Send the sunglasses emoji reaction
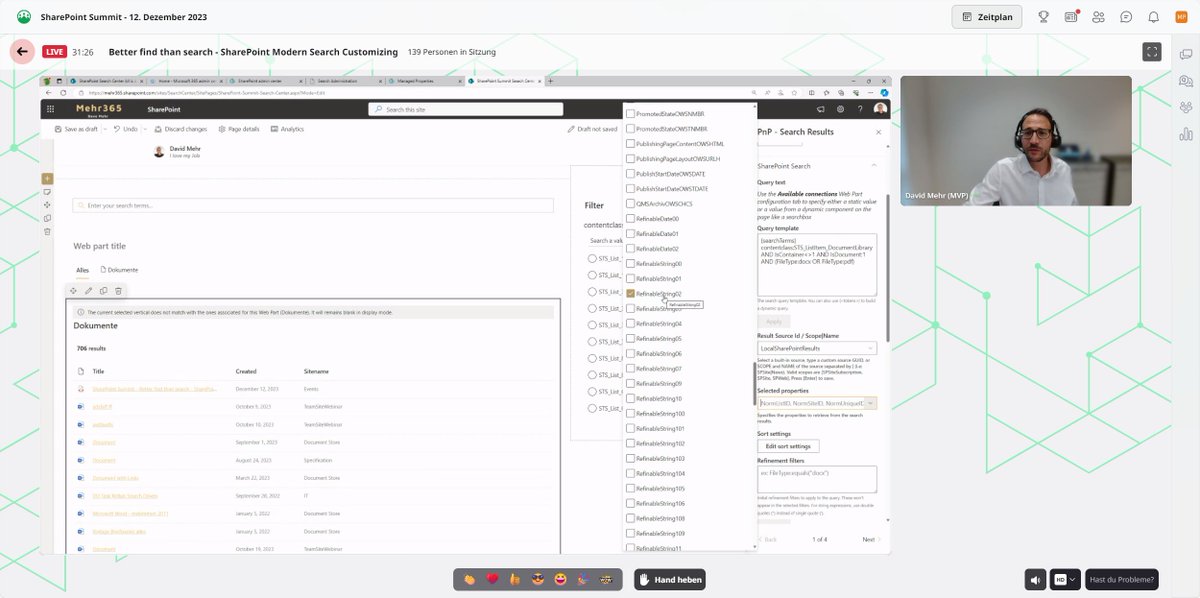 coord(538,579)
